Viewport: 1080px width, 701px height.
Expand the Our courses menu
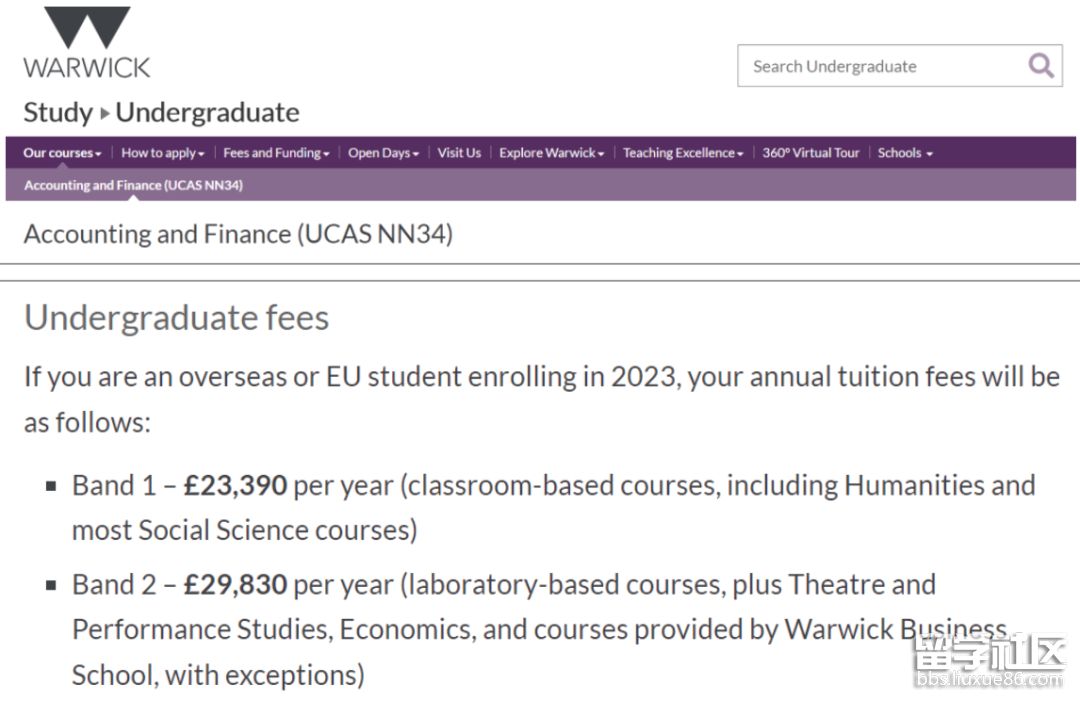click(62, 153)
